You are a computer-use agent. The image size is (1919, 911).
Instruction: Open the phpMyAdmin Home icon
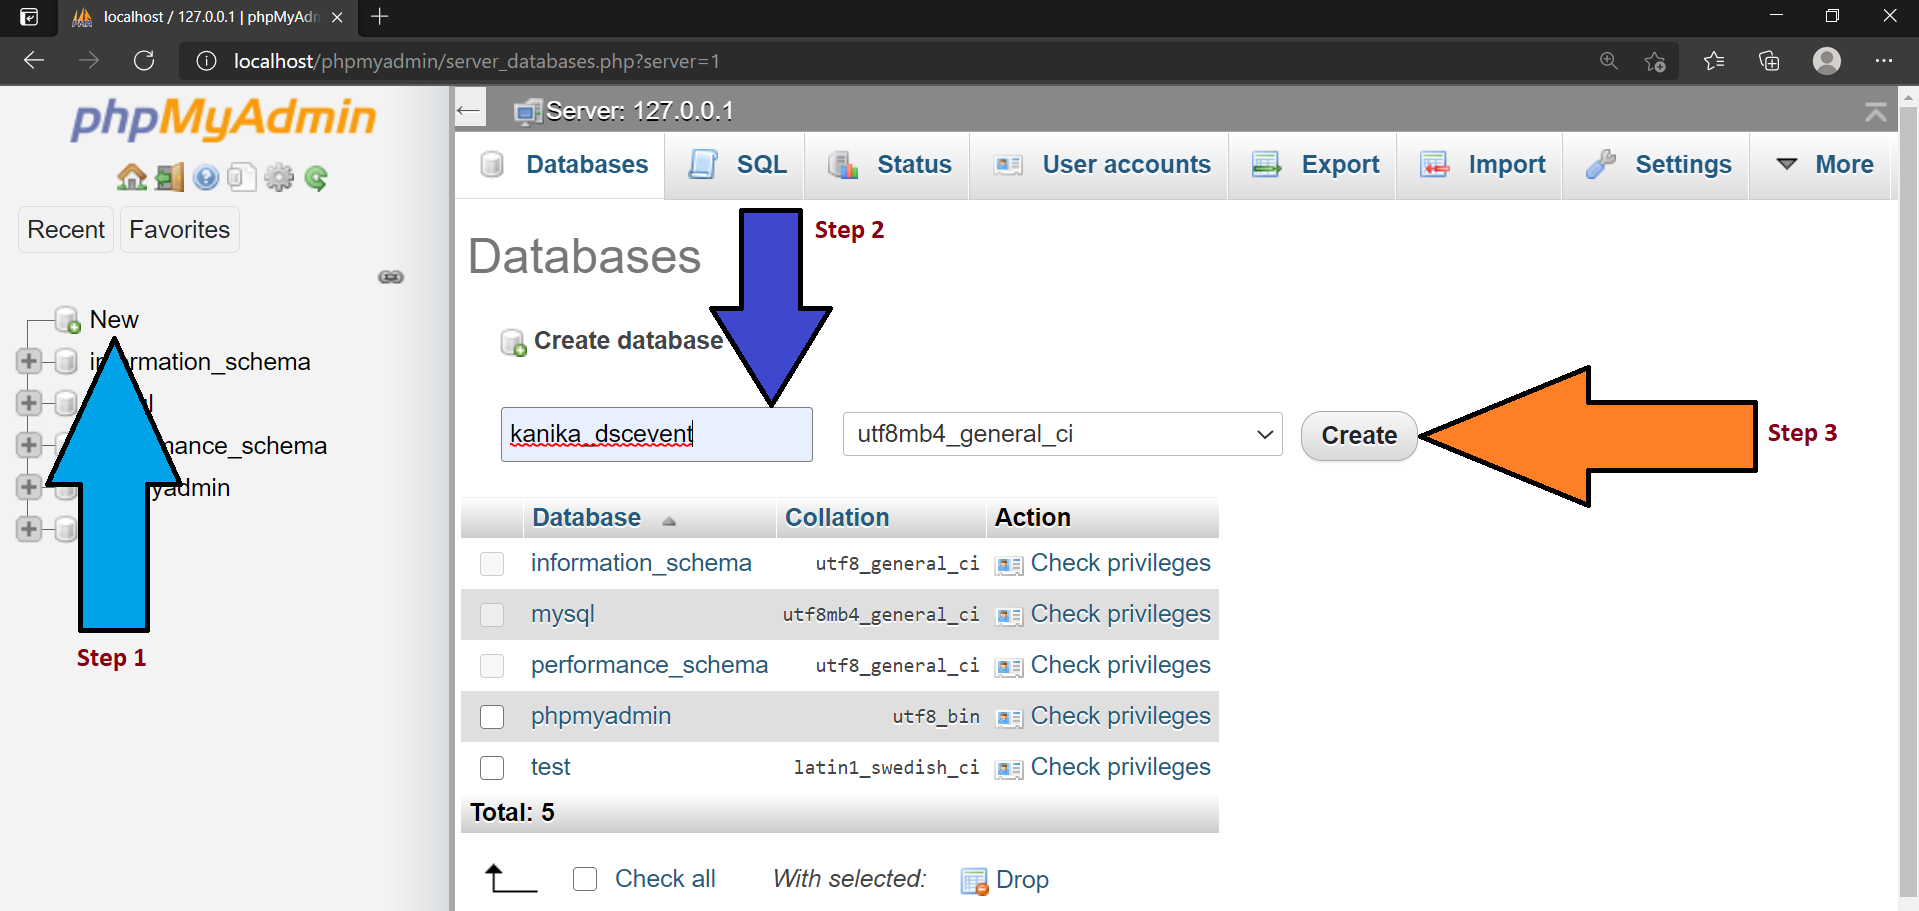pyautogui.click(x=132, y=178)
